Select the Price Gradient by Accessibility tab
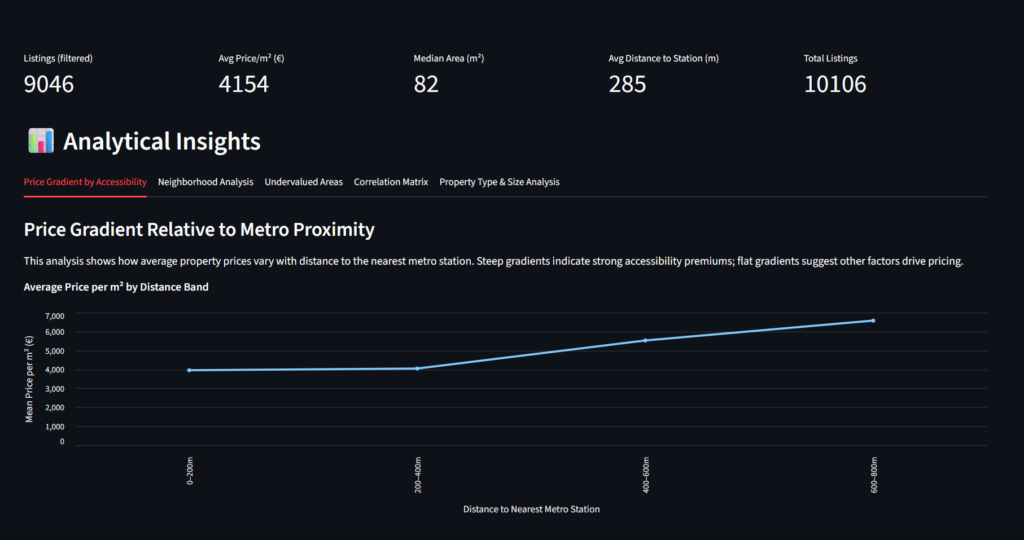 tap(85, 182)
